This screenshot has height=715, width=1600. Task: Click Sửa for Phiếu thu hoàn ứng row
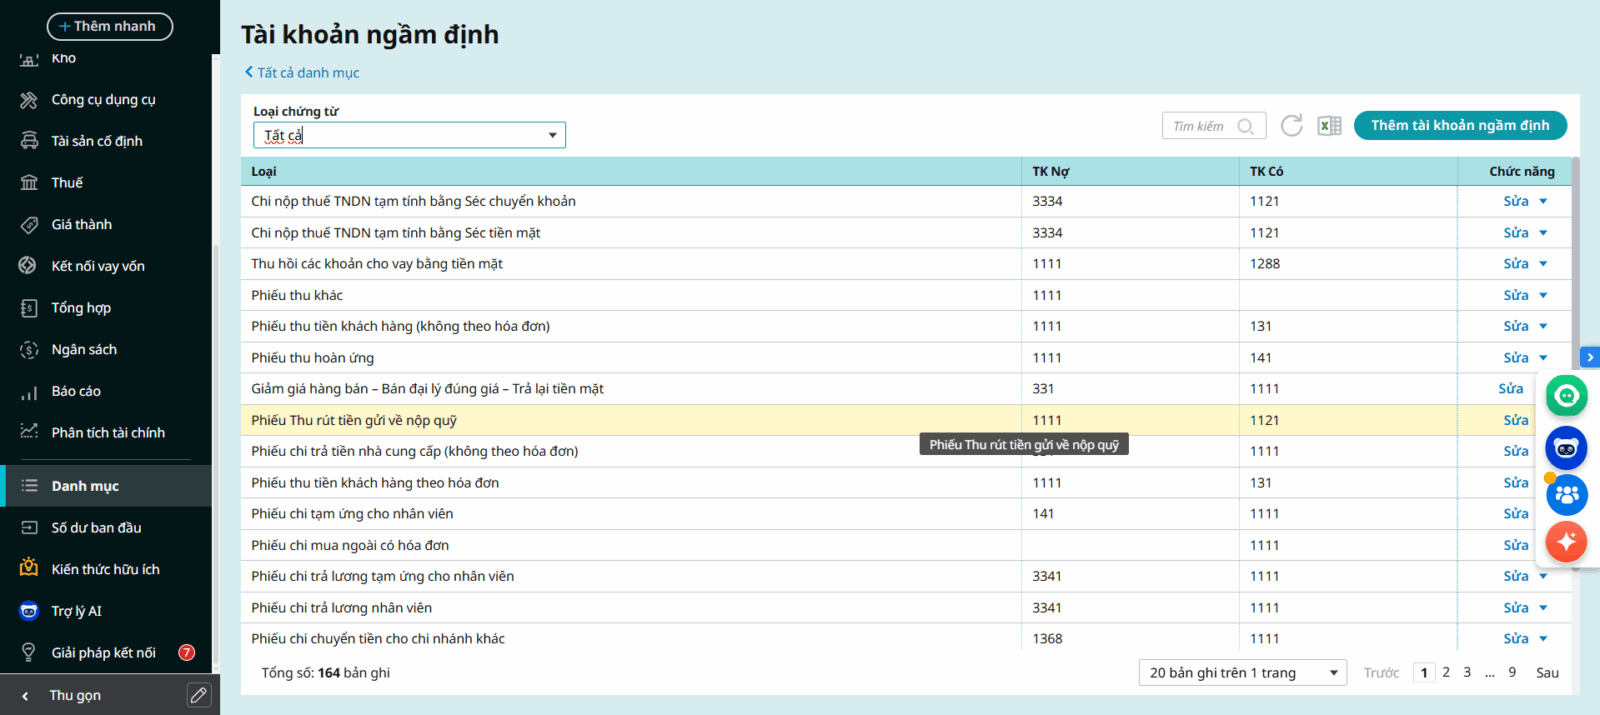1515,358
